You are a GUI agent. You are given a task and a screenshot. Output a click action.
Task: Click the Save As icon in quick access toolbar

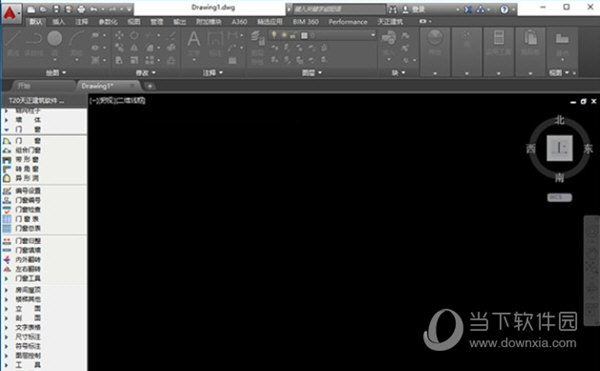coord(68,9)
